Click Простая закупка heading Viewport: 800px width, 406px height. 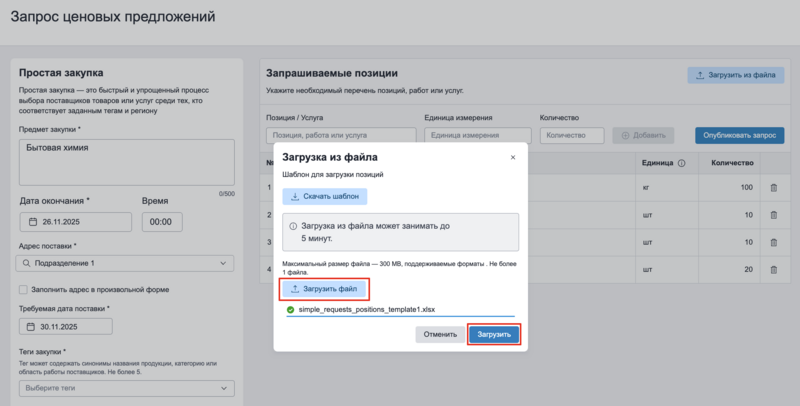(x=61, y=73)
